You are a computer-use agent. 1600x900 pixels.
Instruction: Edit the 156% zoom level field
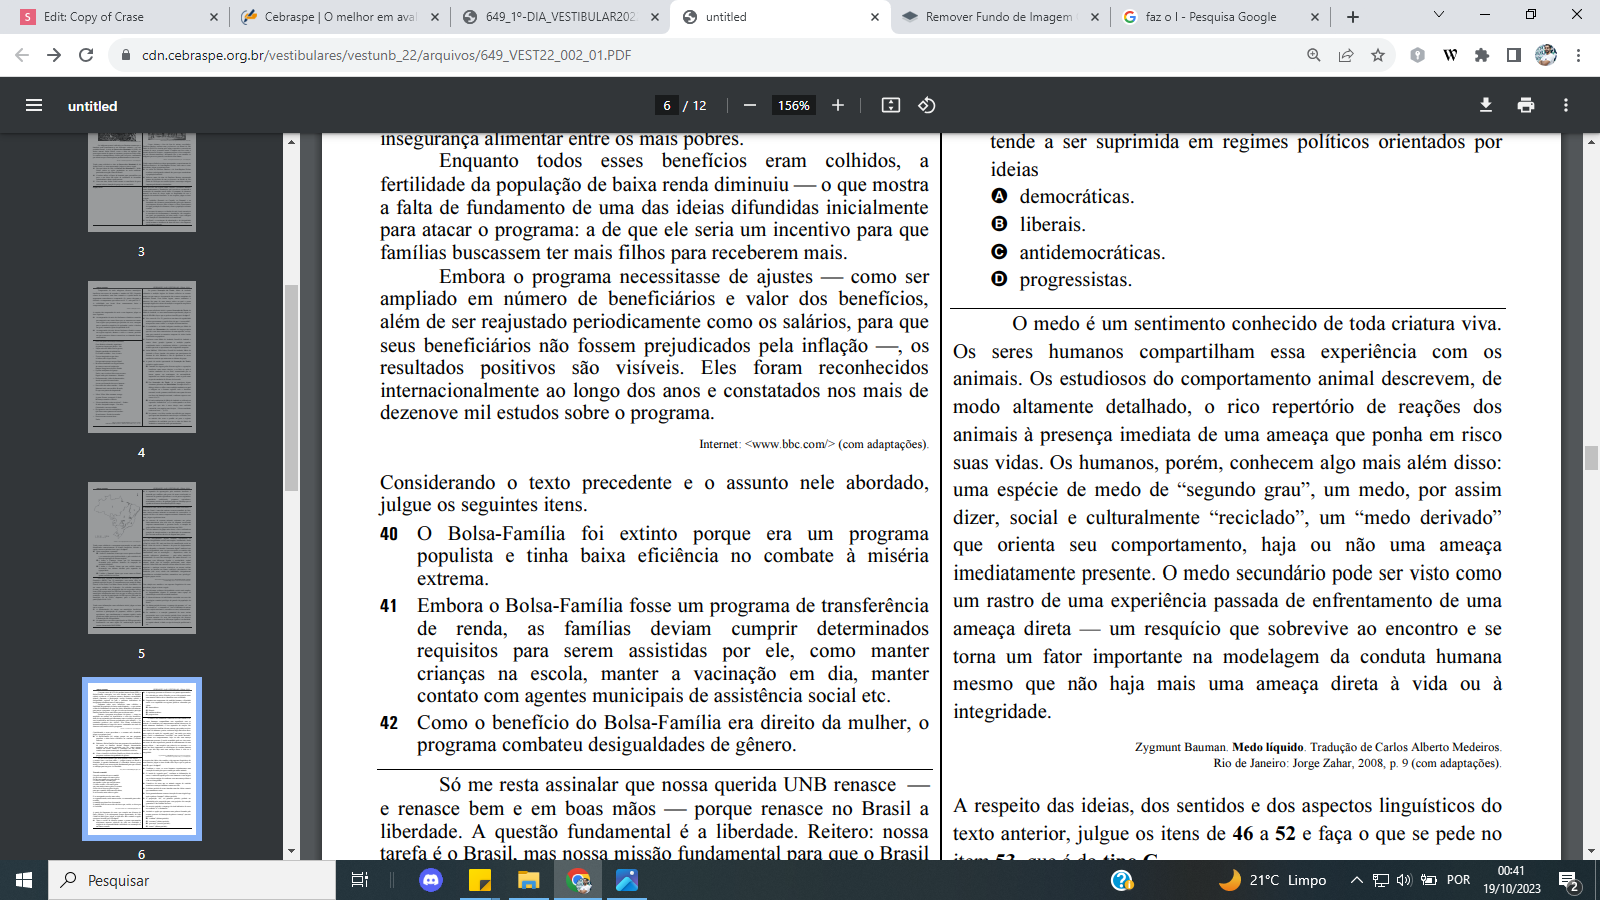[794, 105]
